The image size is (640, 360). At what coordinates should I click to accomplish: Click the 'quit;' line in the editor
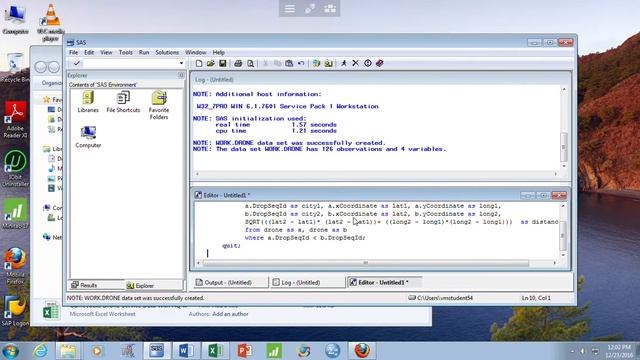click(231, 245)
